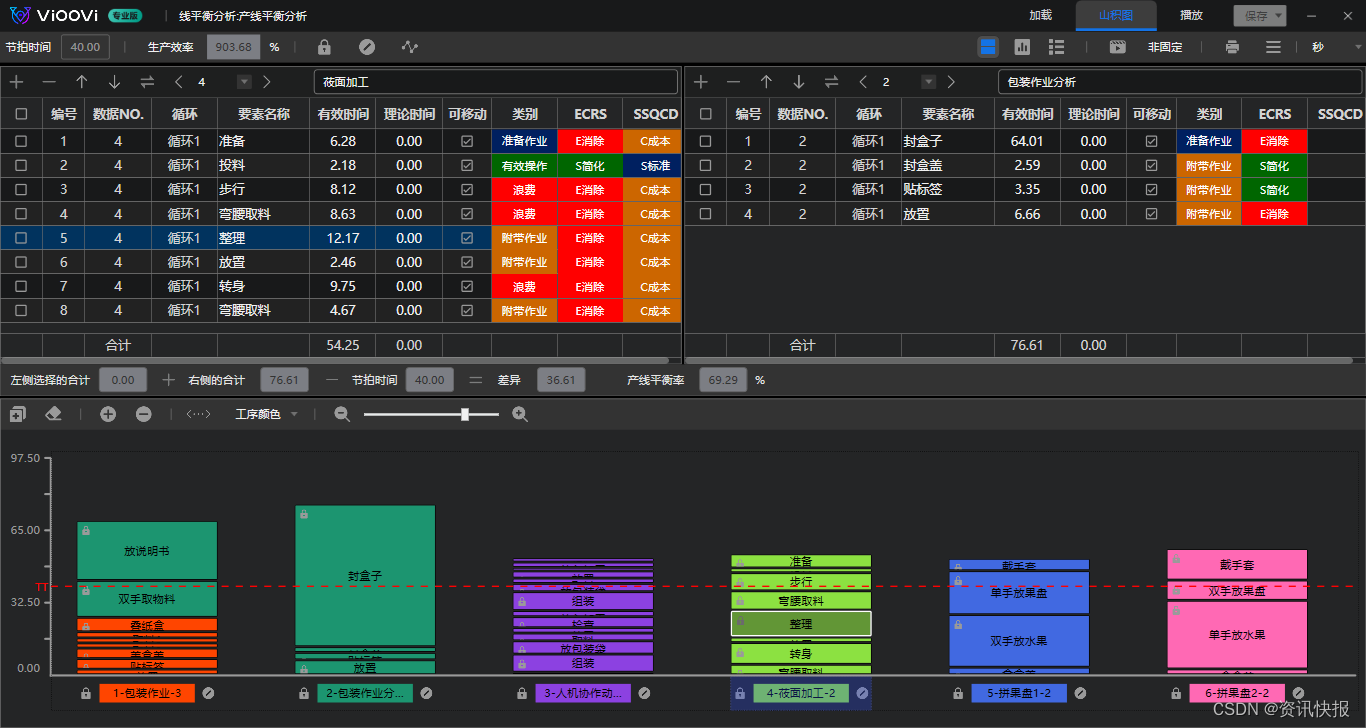Image resolution: width=1366 pixels, height=728 pixels.
Task: Switch to the bar chart view
Action: pos(1022,47)
